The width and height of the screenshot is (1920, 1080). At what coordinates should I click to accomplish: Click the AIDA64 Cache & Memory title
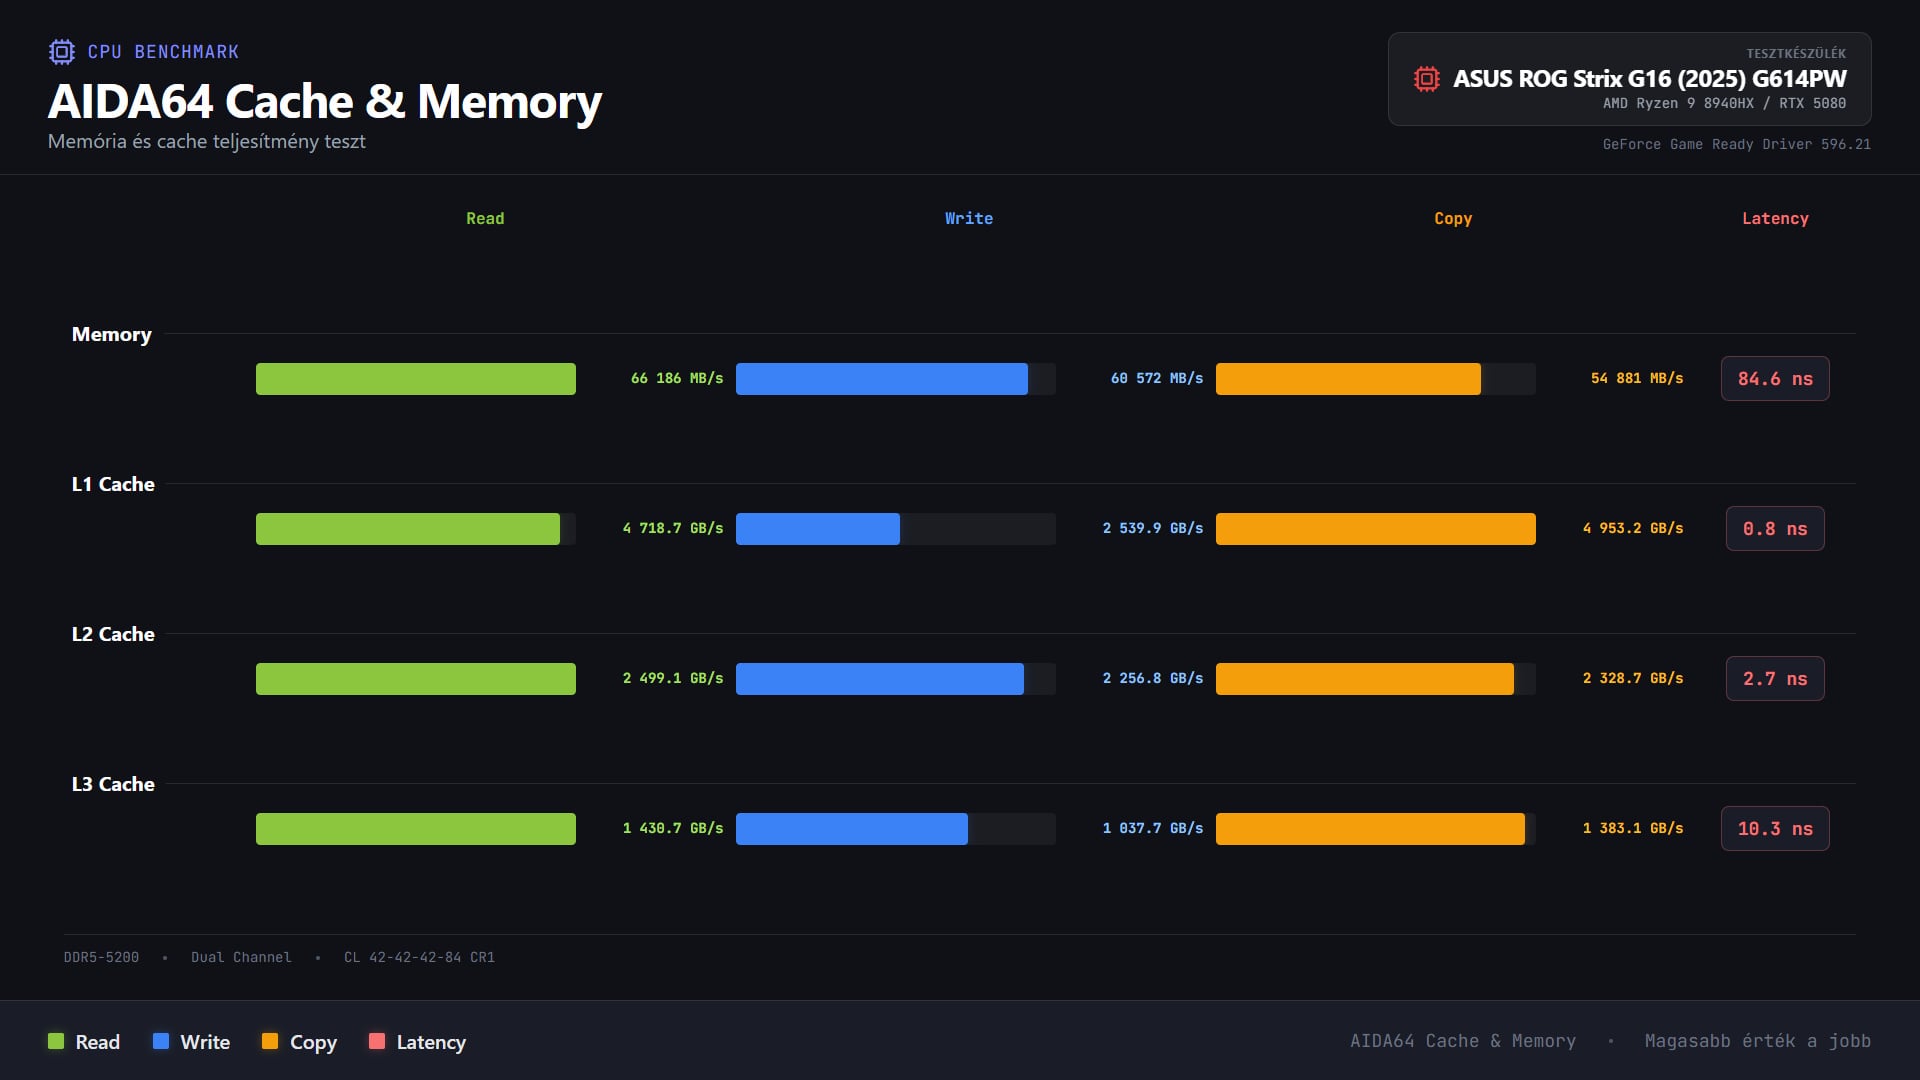(x=325, y=101)
